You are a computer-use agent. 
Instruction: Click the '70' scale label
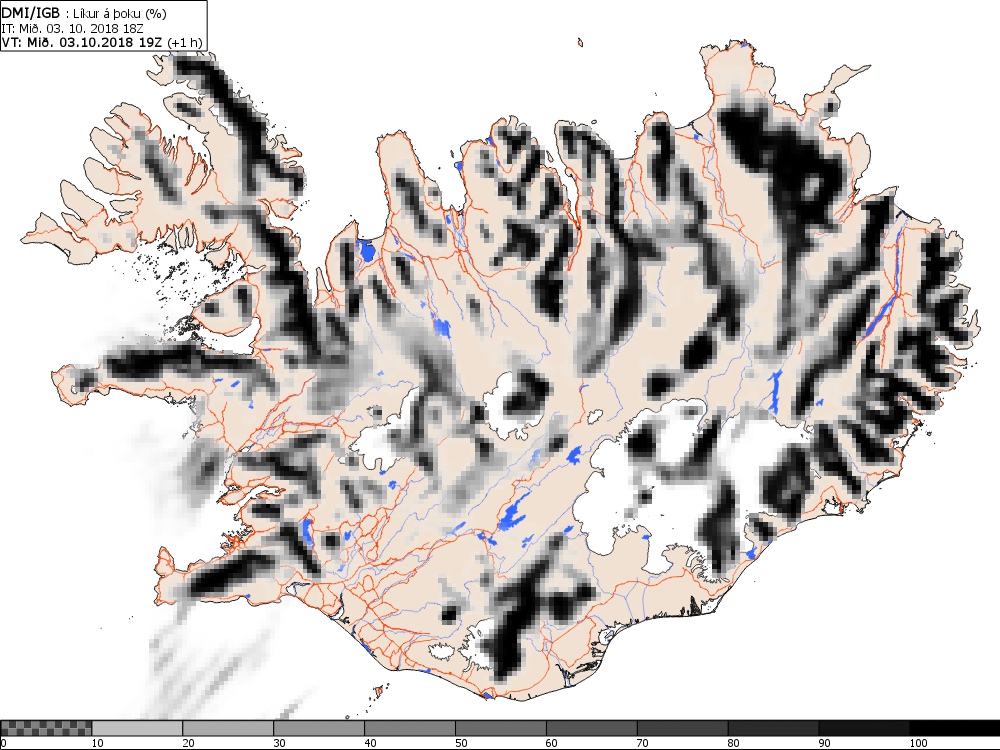coord(643,743)
